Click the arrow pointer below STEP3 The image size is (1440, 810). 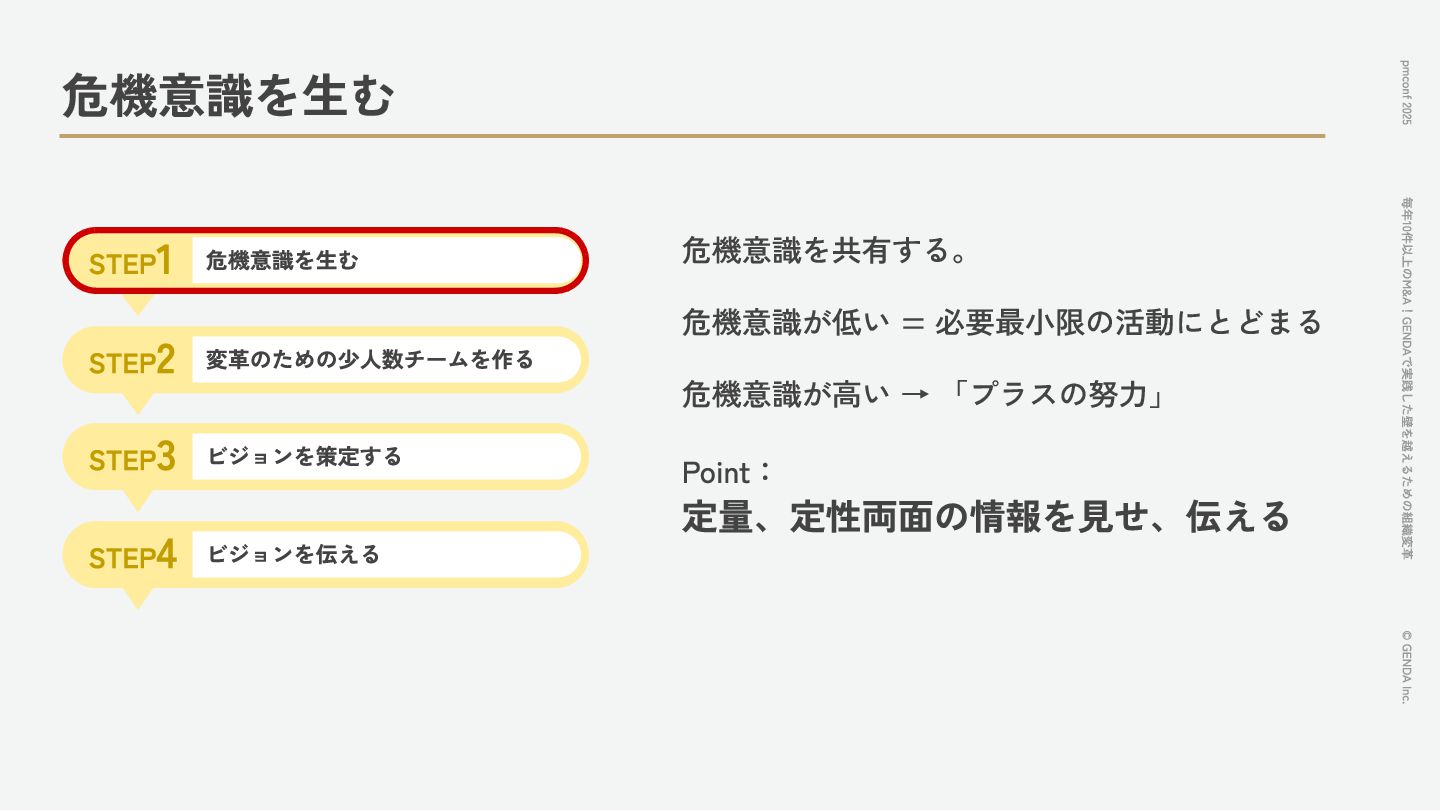click(x=138, y=500)
